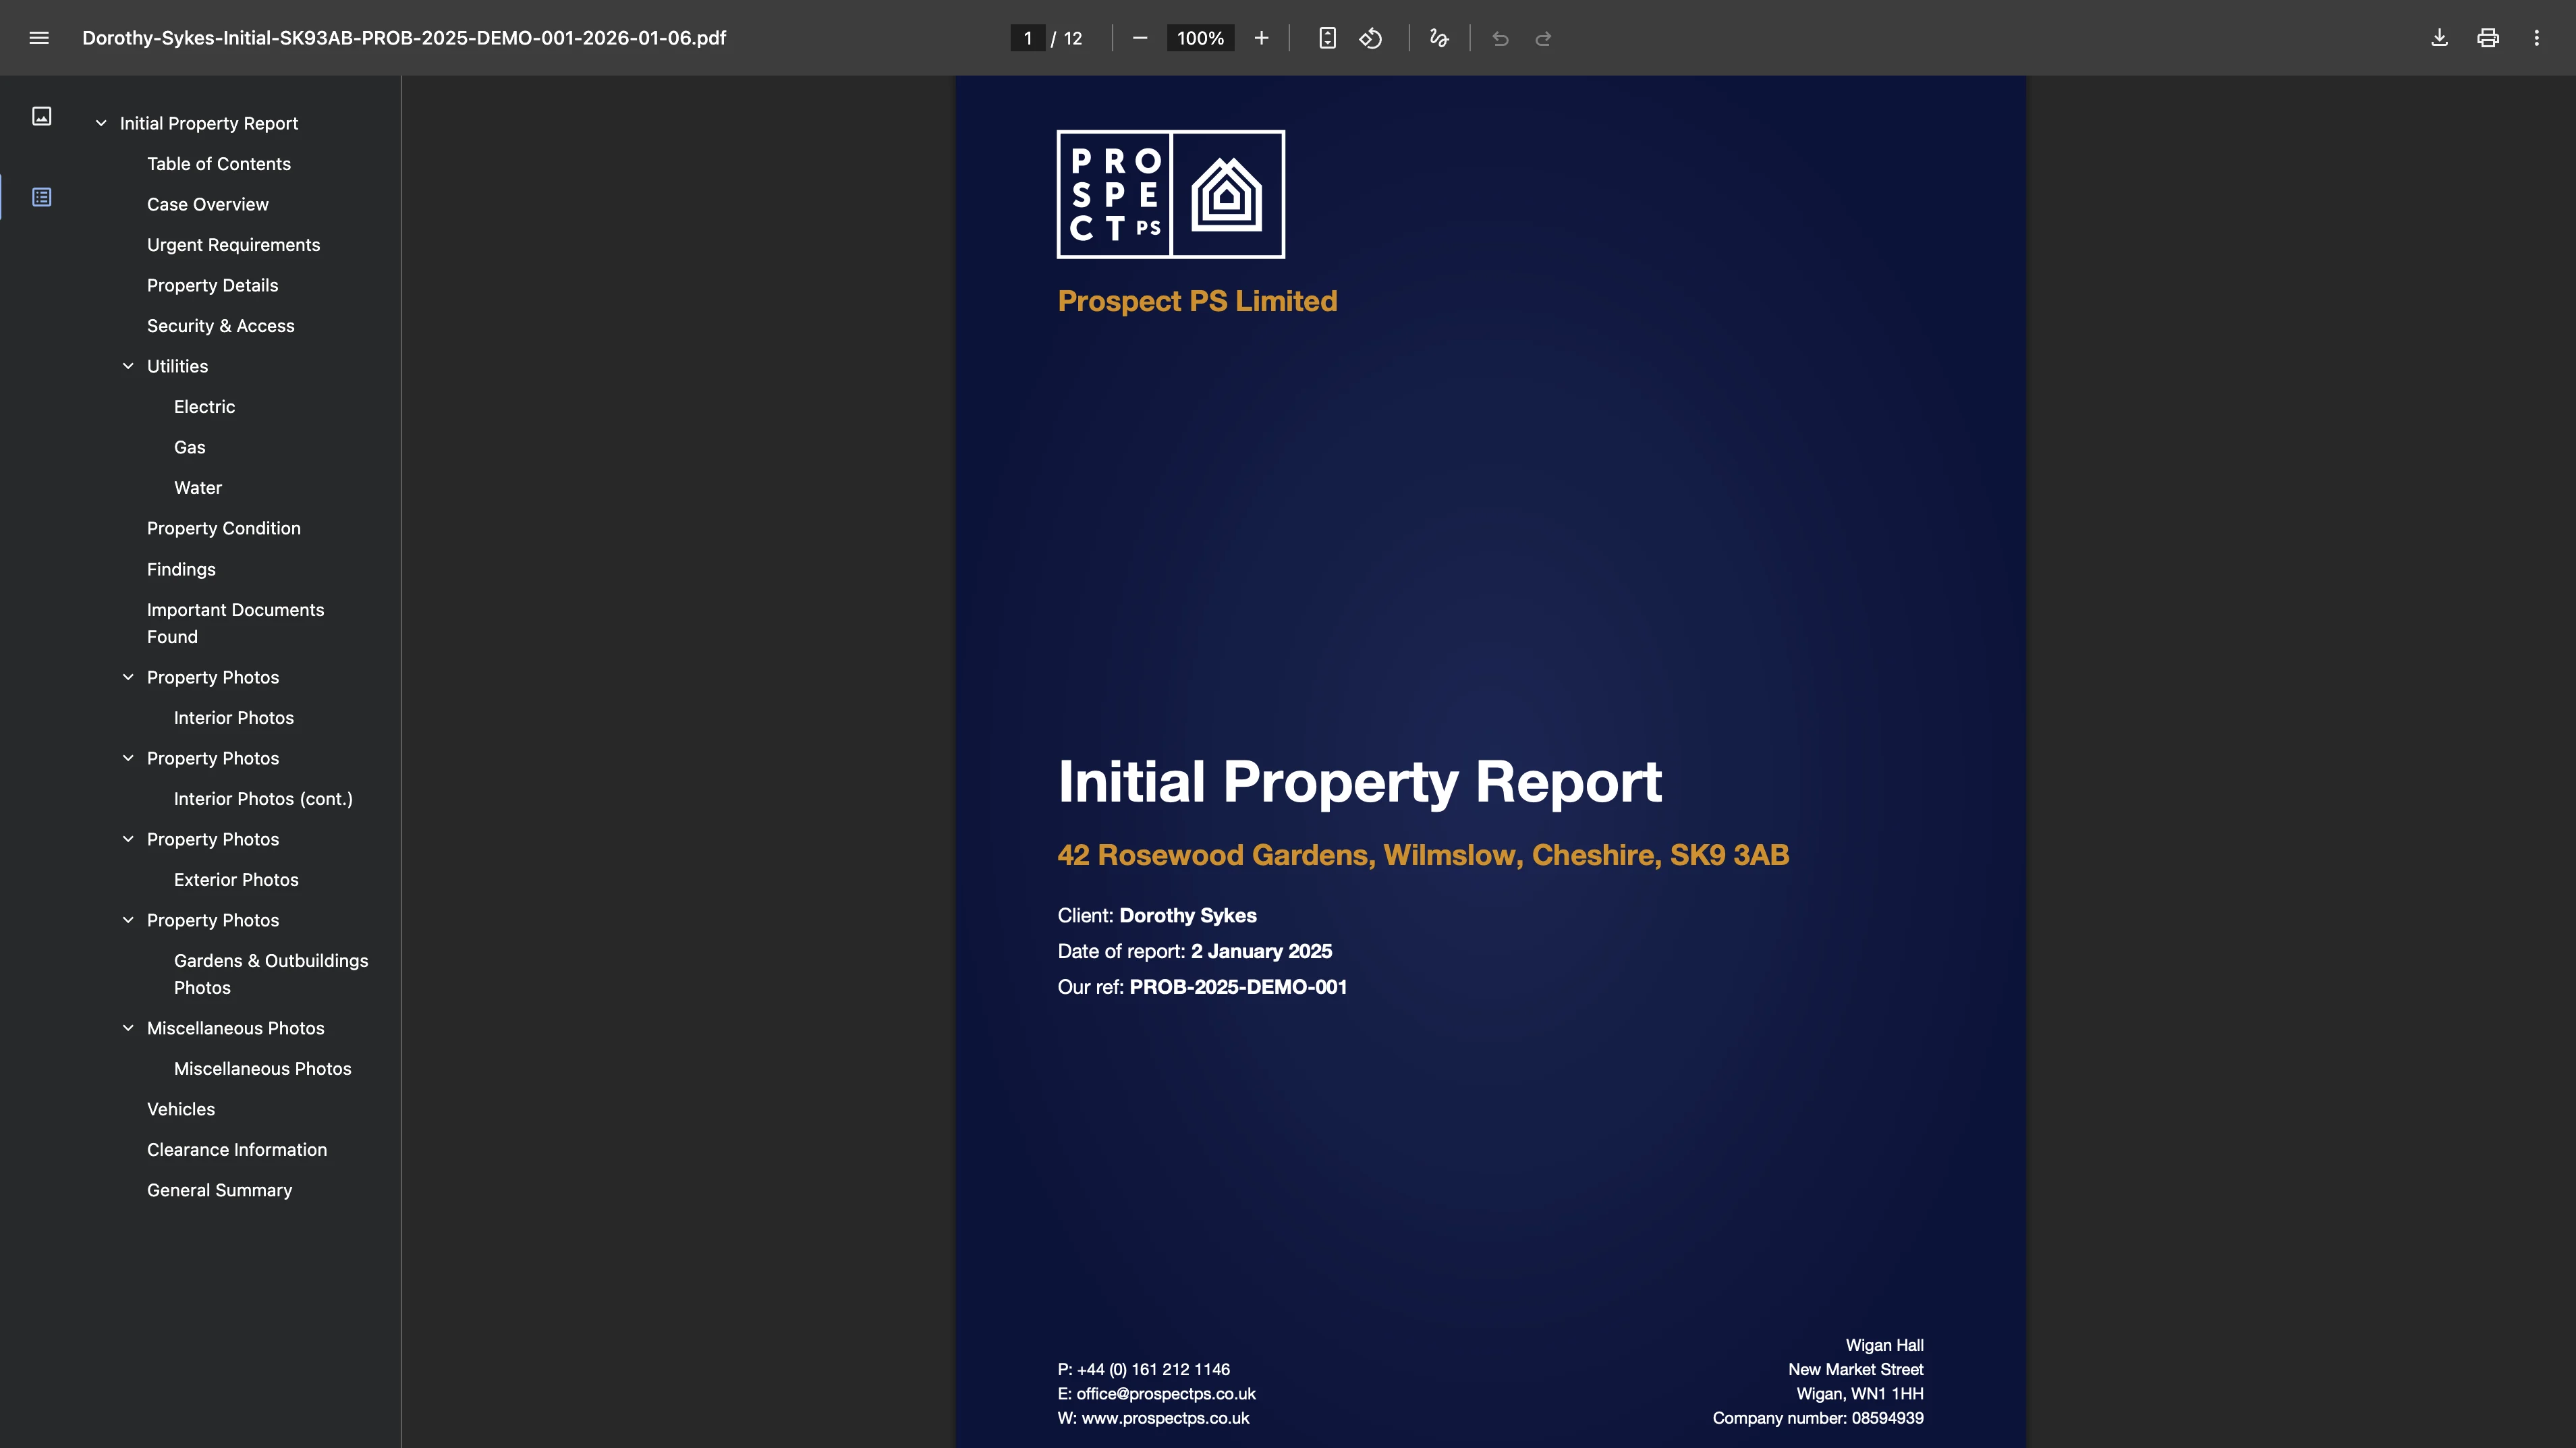Click the fit to page icon
The width and height of the screenshot is (2576, 1448).
pos(1327,38)
